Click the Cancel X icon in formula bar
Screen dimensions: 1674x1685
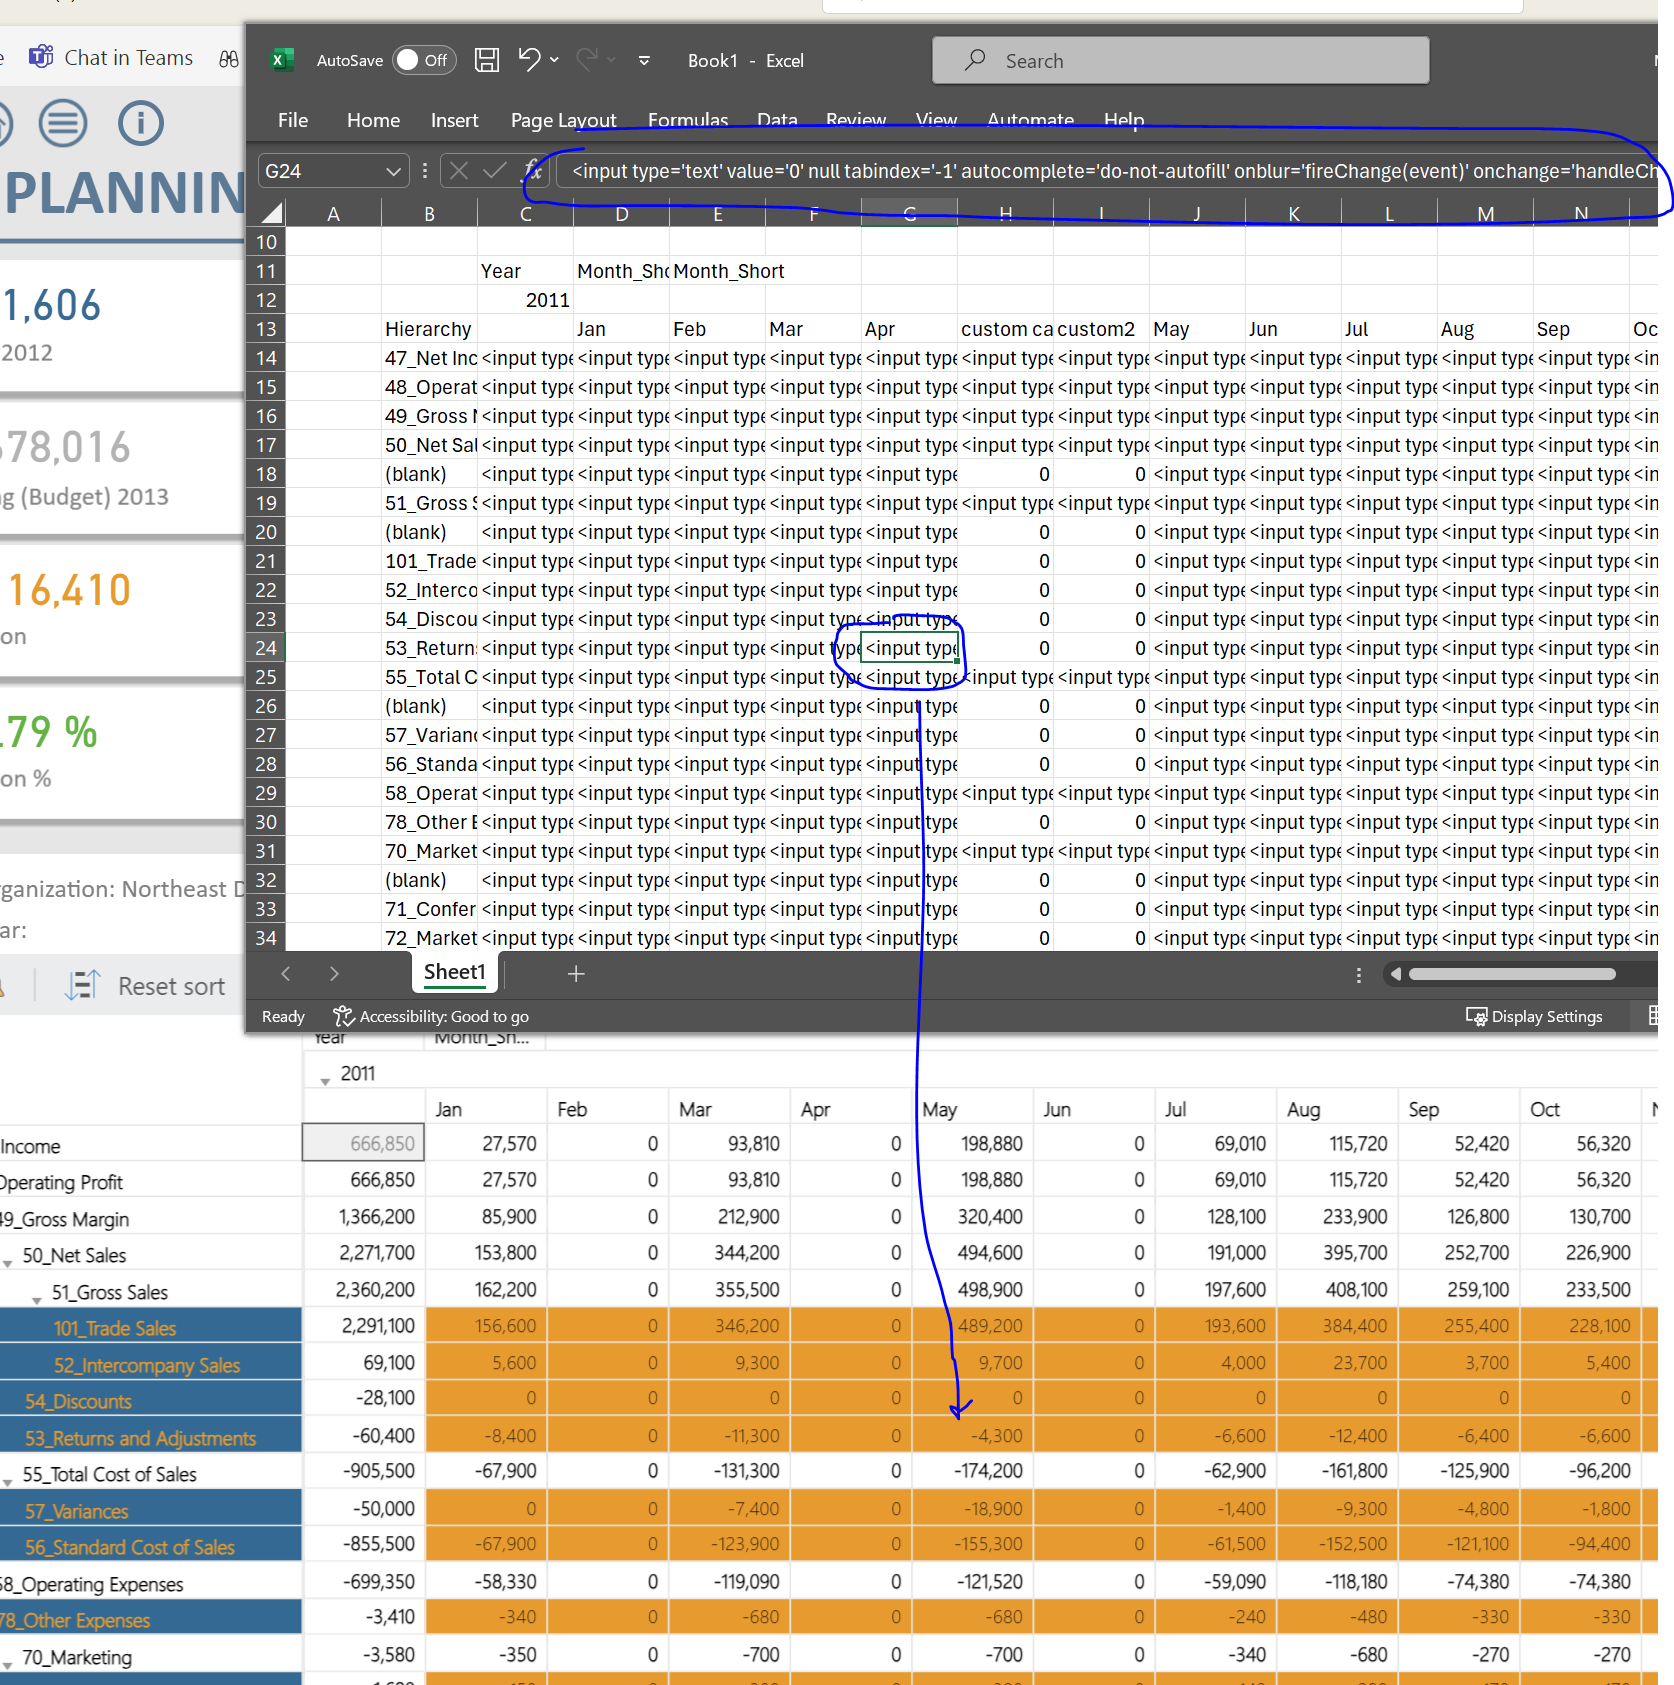point(459,171)
